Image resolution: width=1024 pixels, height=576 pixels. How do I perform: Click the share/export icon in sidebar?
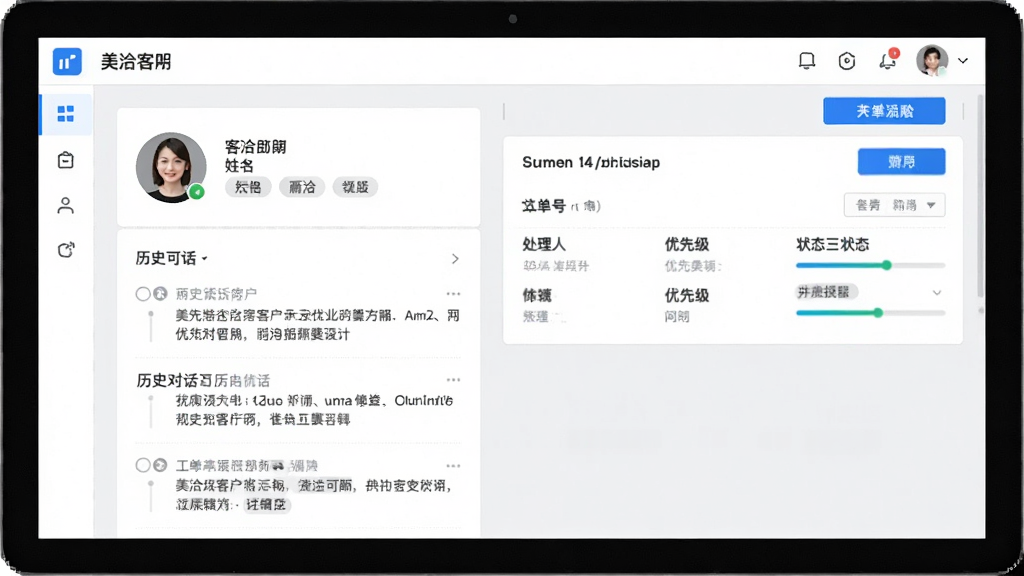66,250
